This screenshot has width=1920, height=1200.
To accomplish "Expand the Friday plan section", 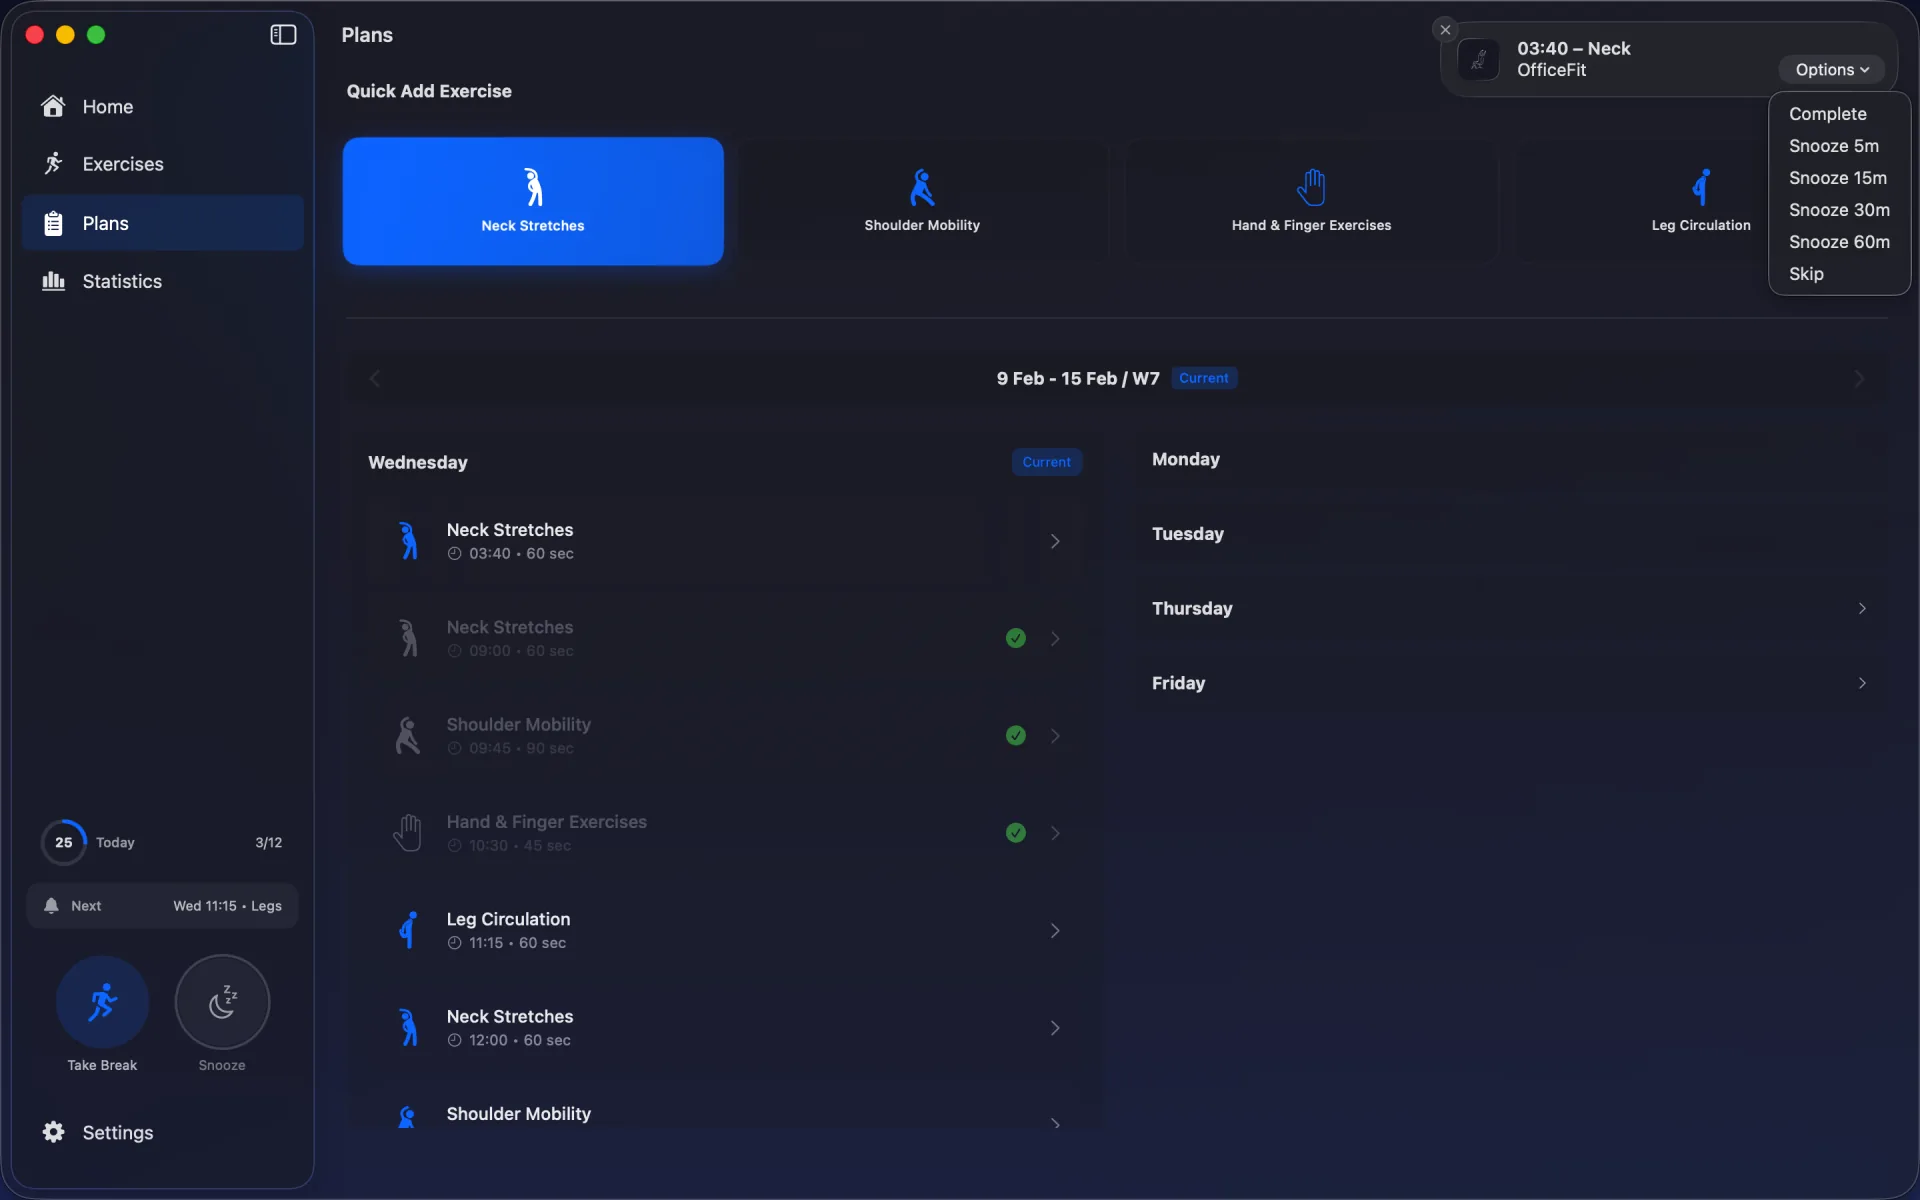I will pos(1863,683).
